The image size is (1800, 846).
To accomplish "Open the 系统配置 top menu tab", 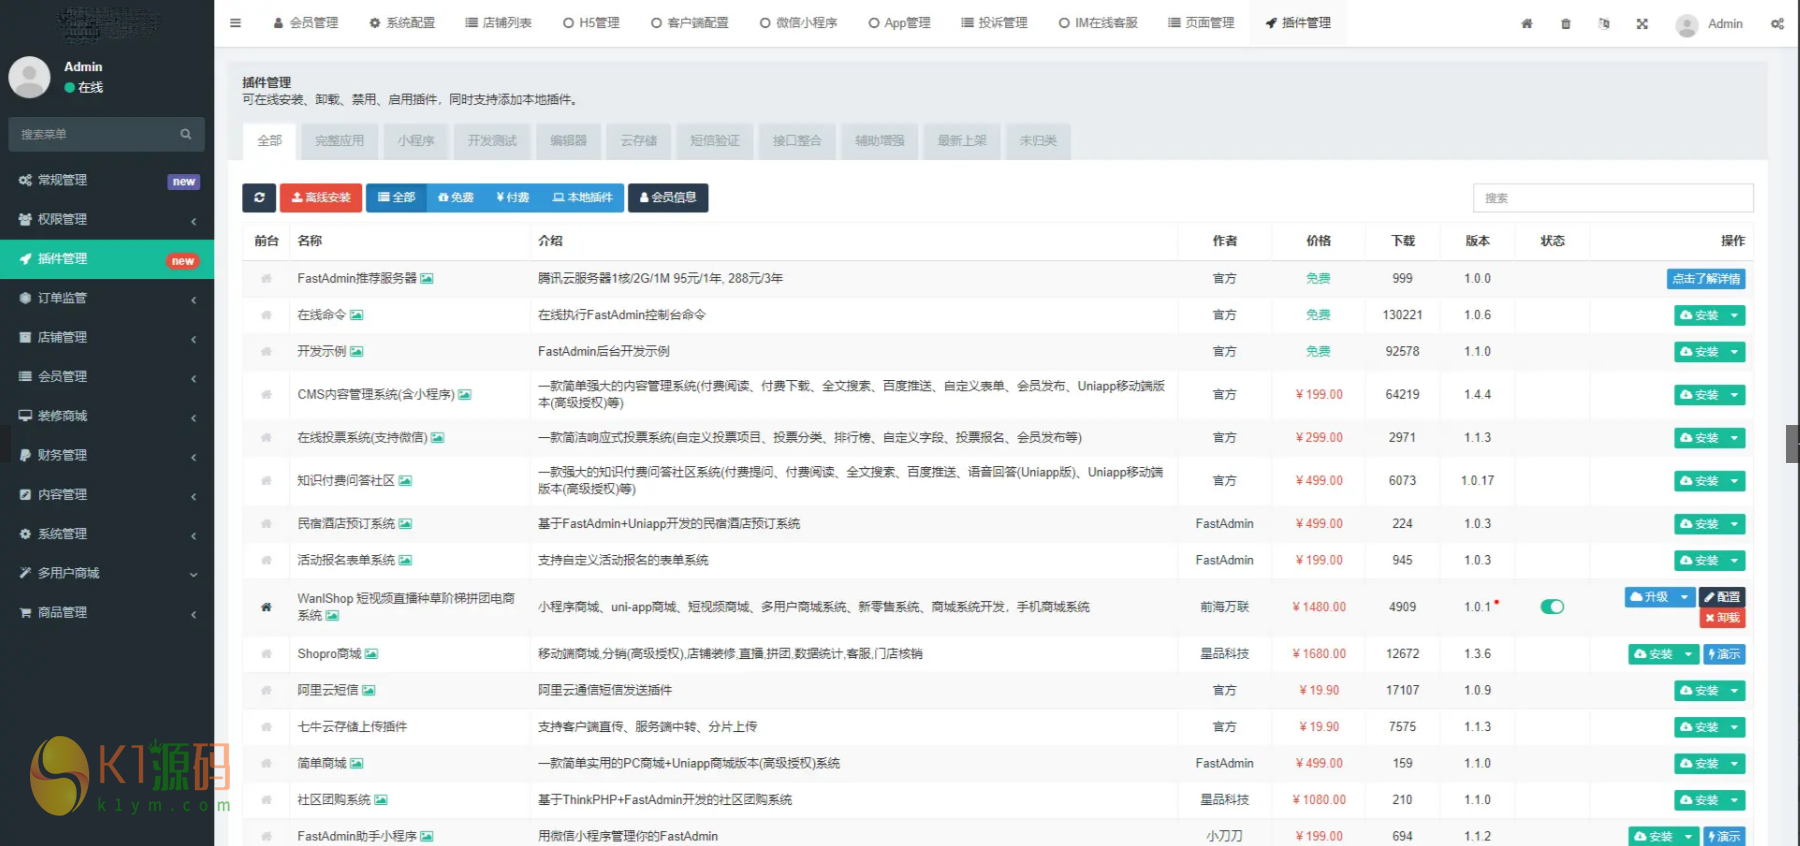I will pos(402,23).
